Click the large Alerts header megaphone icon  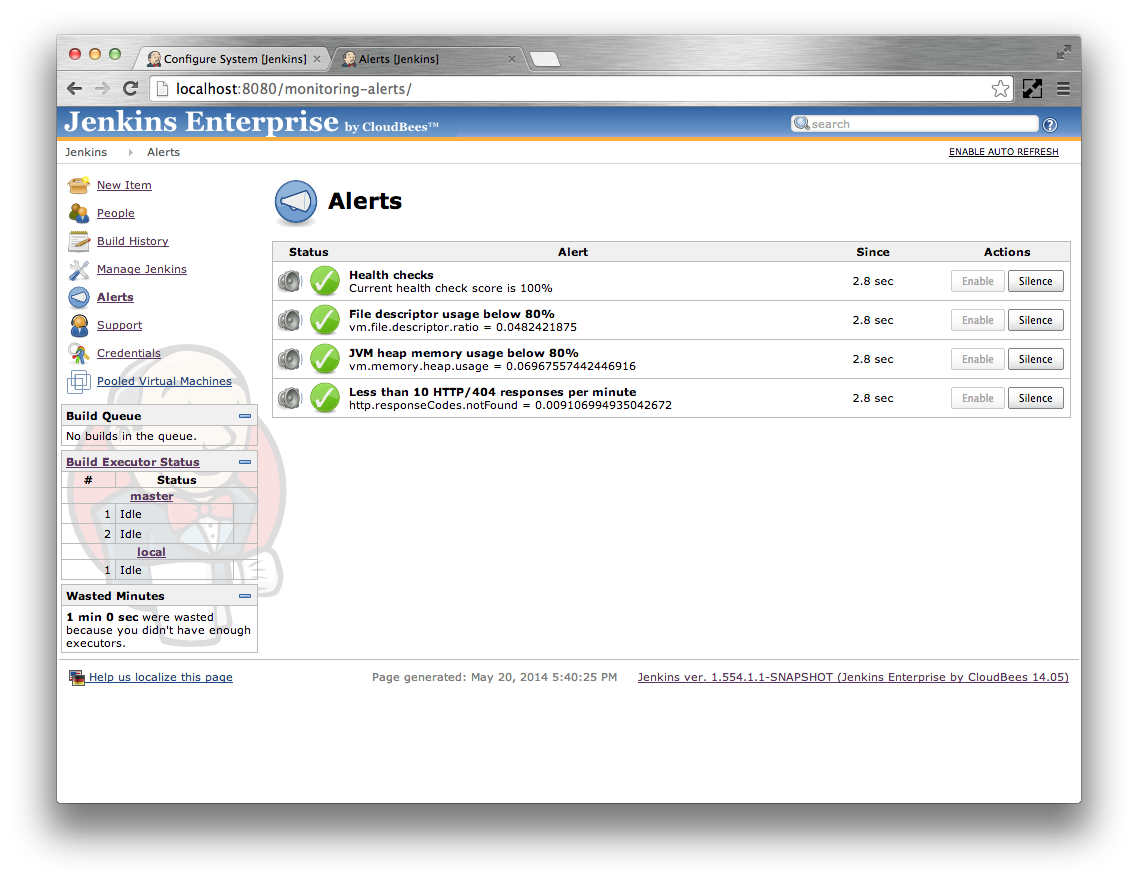pyautogui.click(x=296, y=202)
